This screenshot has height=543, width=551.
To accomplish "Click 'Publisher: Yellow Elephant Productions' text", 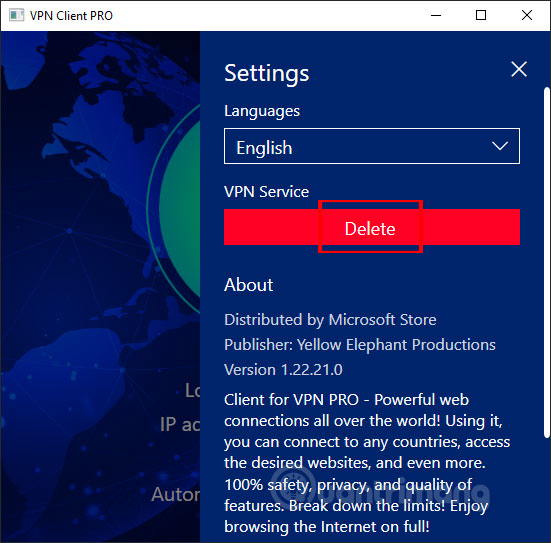I will click(x=360, y=345).
